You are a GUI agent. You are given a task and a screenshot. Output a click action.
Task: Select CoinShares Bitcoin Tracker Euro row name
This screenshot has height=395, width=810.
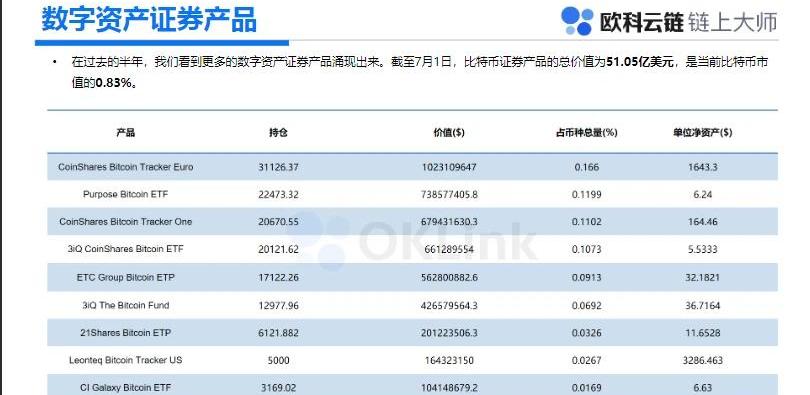coord(126,167)
